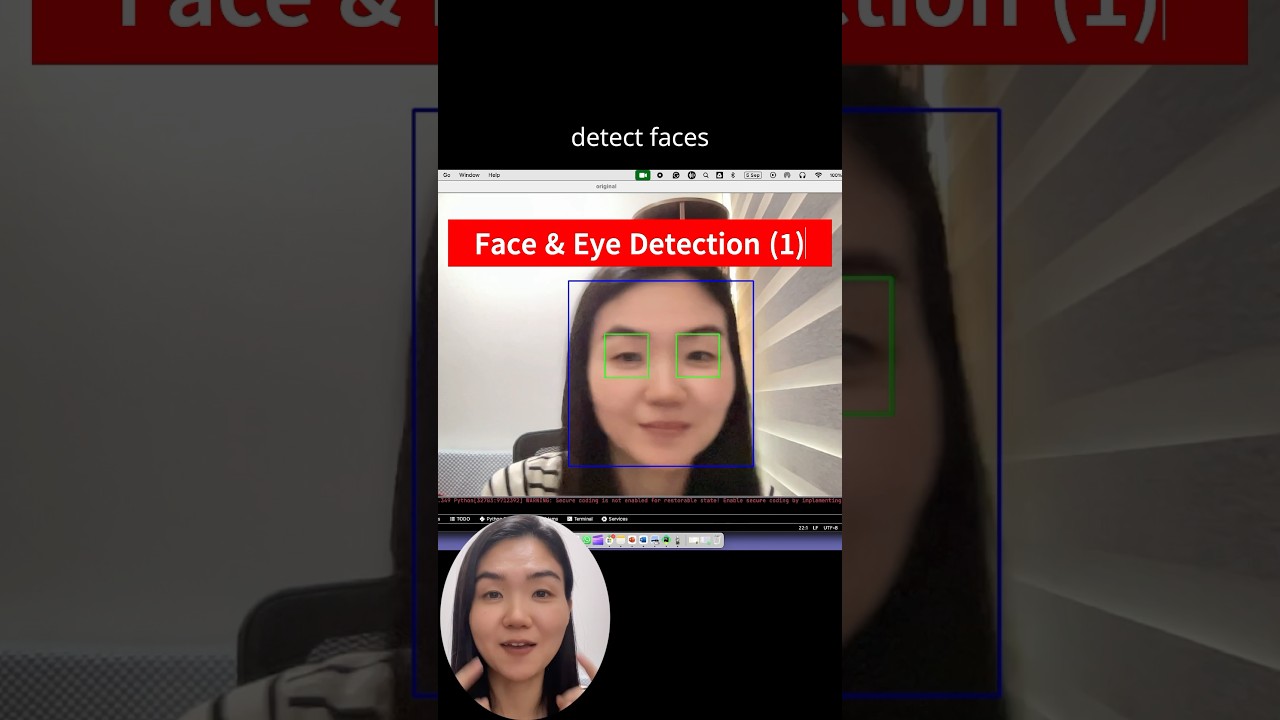The image size is (1280, 720).
Task: Click the Face & Eye Detection (1) banner
Action: [x=640, y=243]
